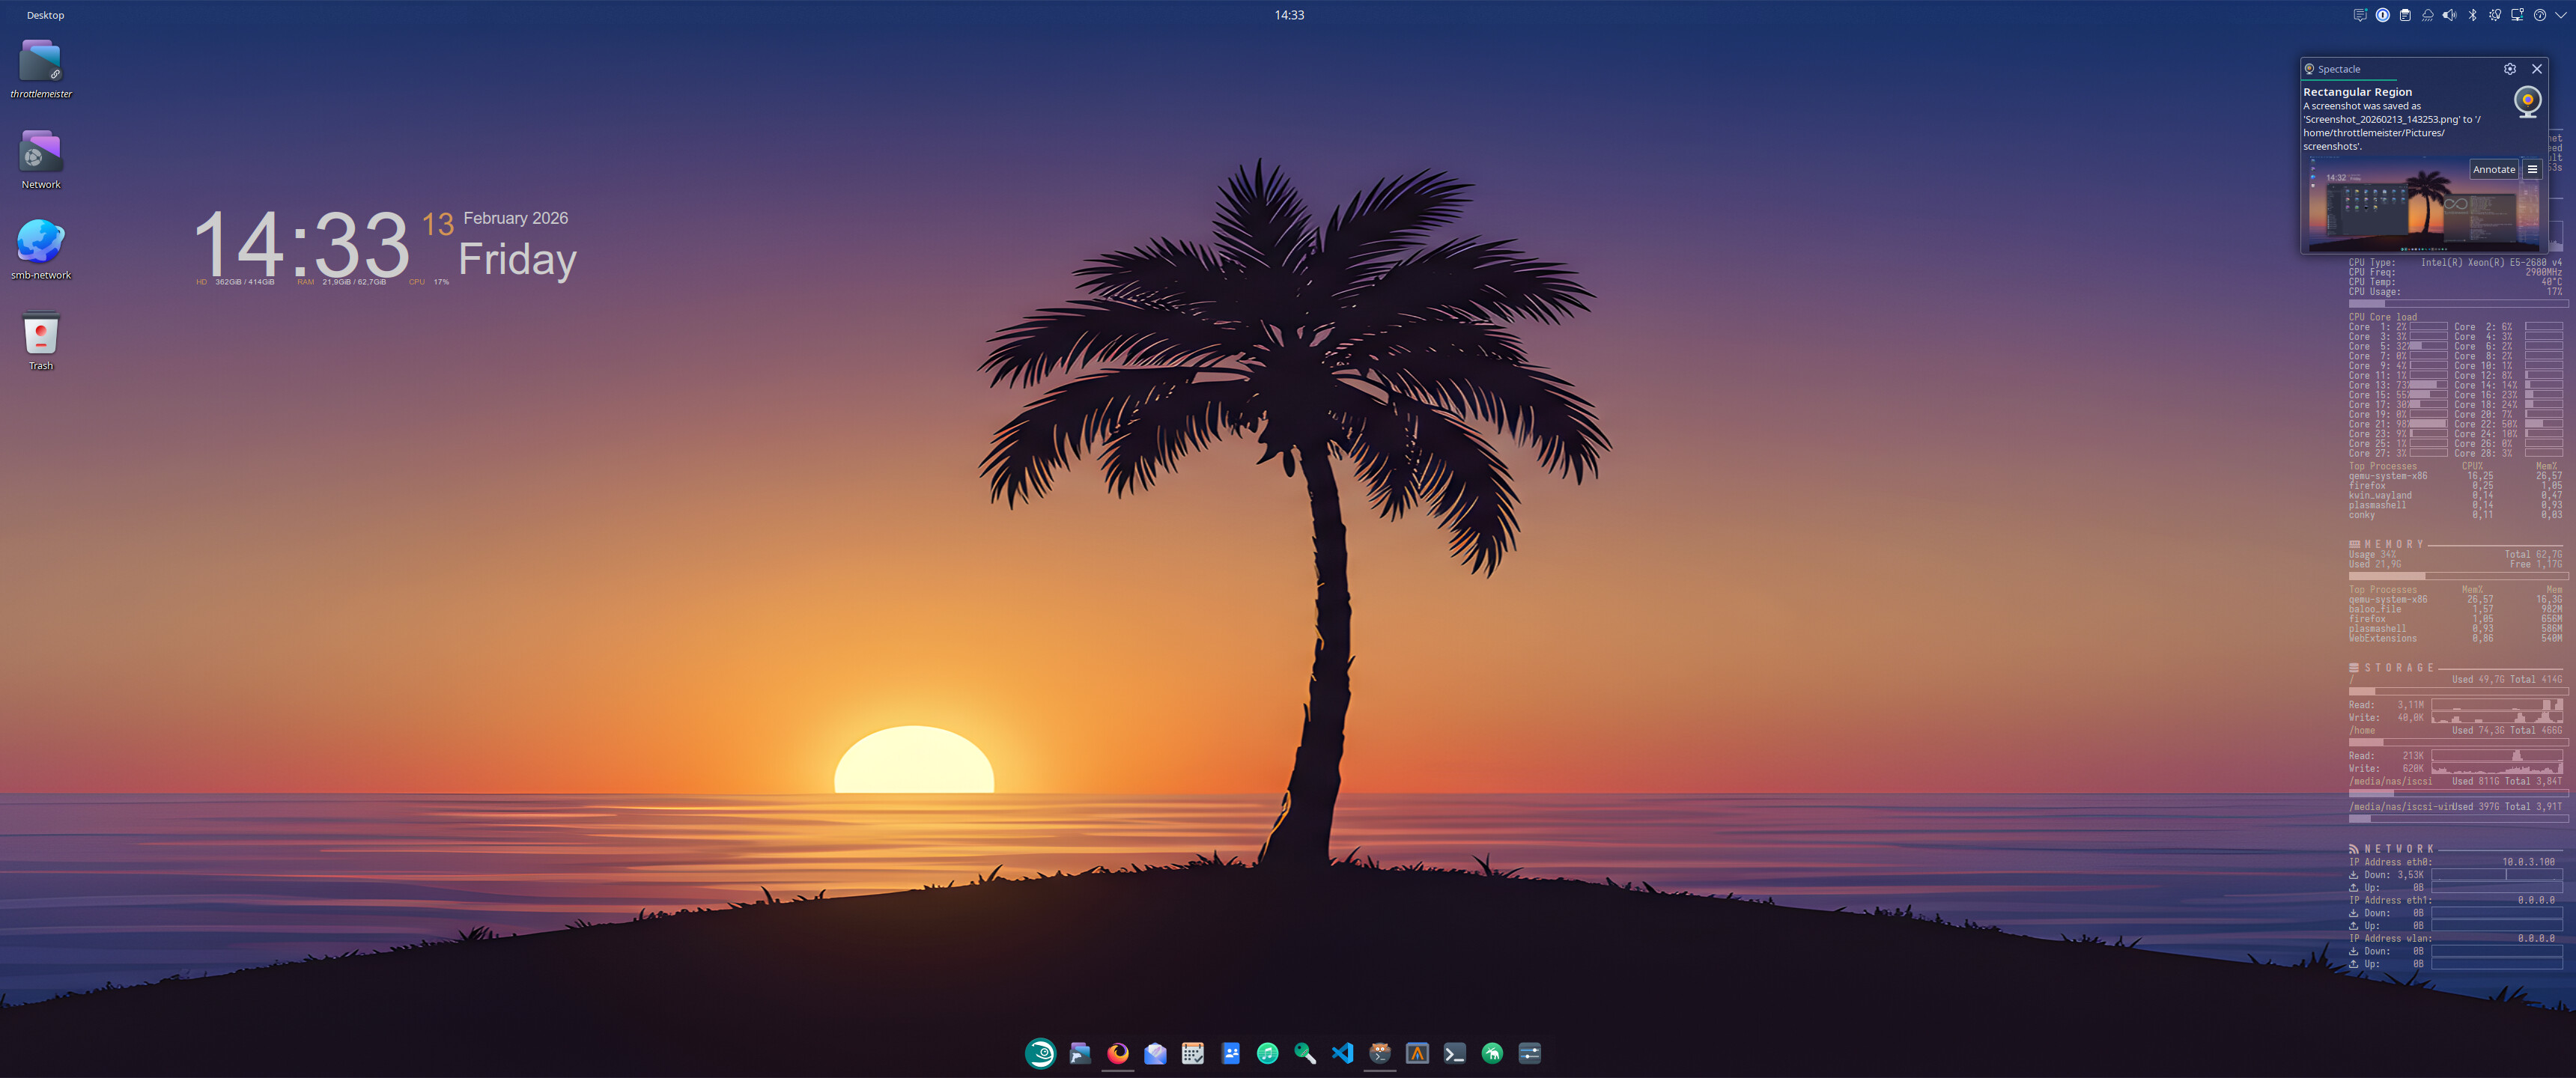The image size is (2576, 1078).
Task: Open the Dolphin file manager icon
Action: click(x=1080, y=1053)
